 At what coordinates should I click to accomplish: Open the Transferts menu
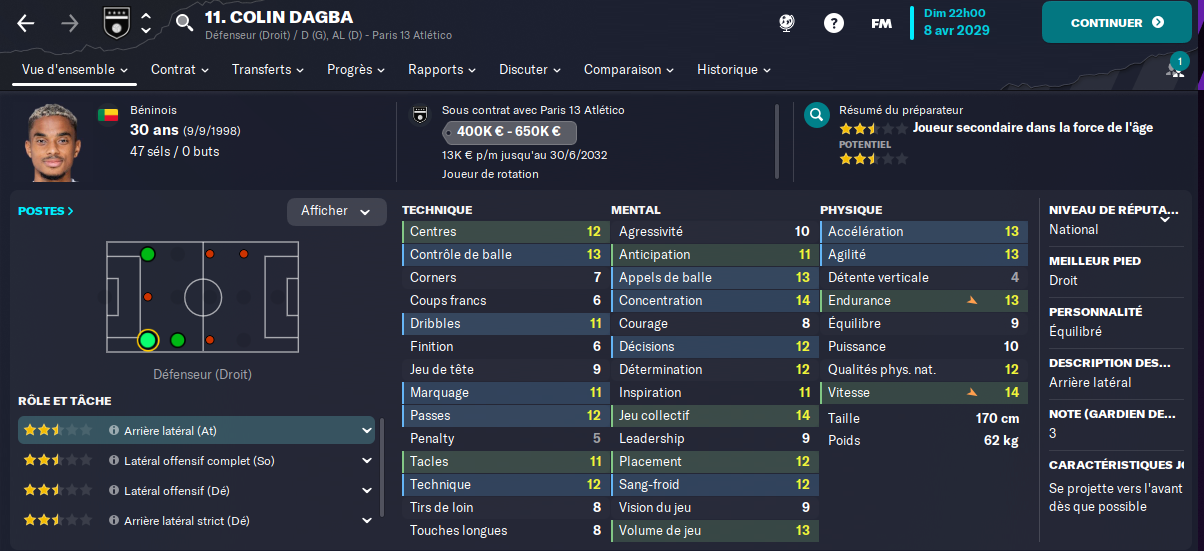(269, 70)
